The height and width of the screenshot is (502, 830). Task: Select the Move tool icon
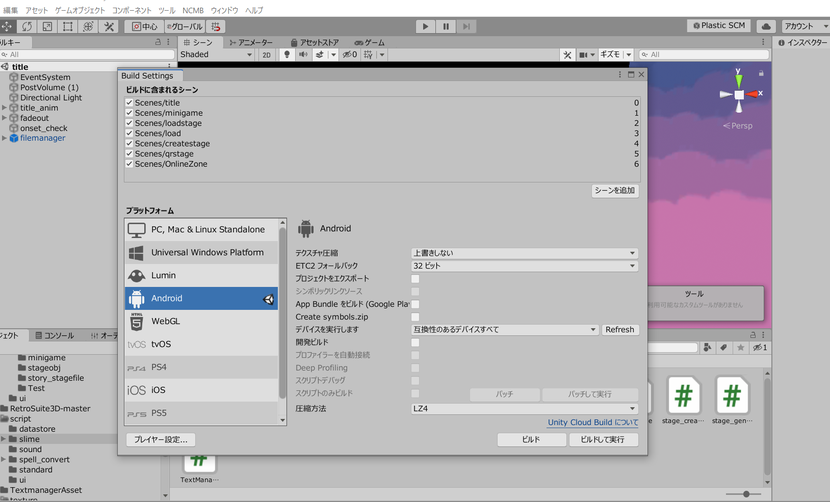click(x=7, y=26)
